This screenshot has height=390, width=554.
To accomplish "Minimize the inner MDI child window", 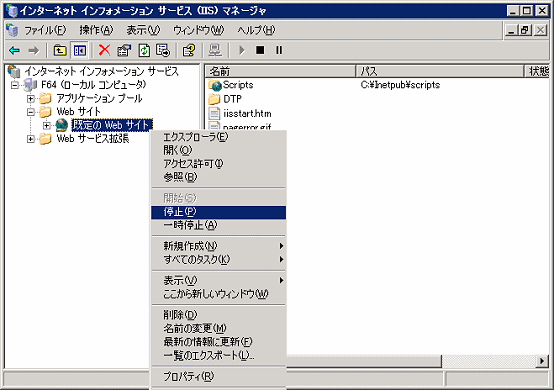I will (x=511, y=30).
